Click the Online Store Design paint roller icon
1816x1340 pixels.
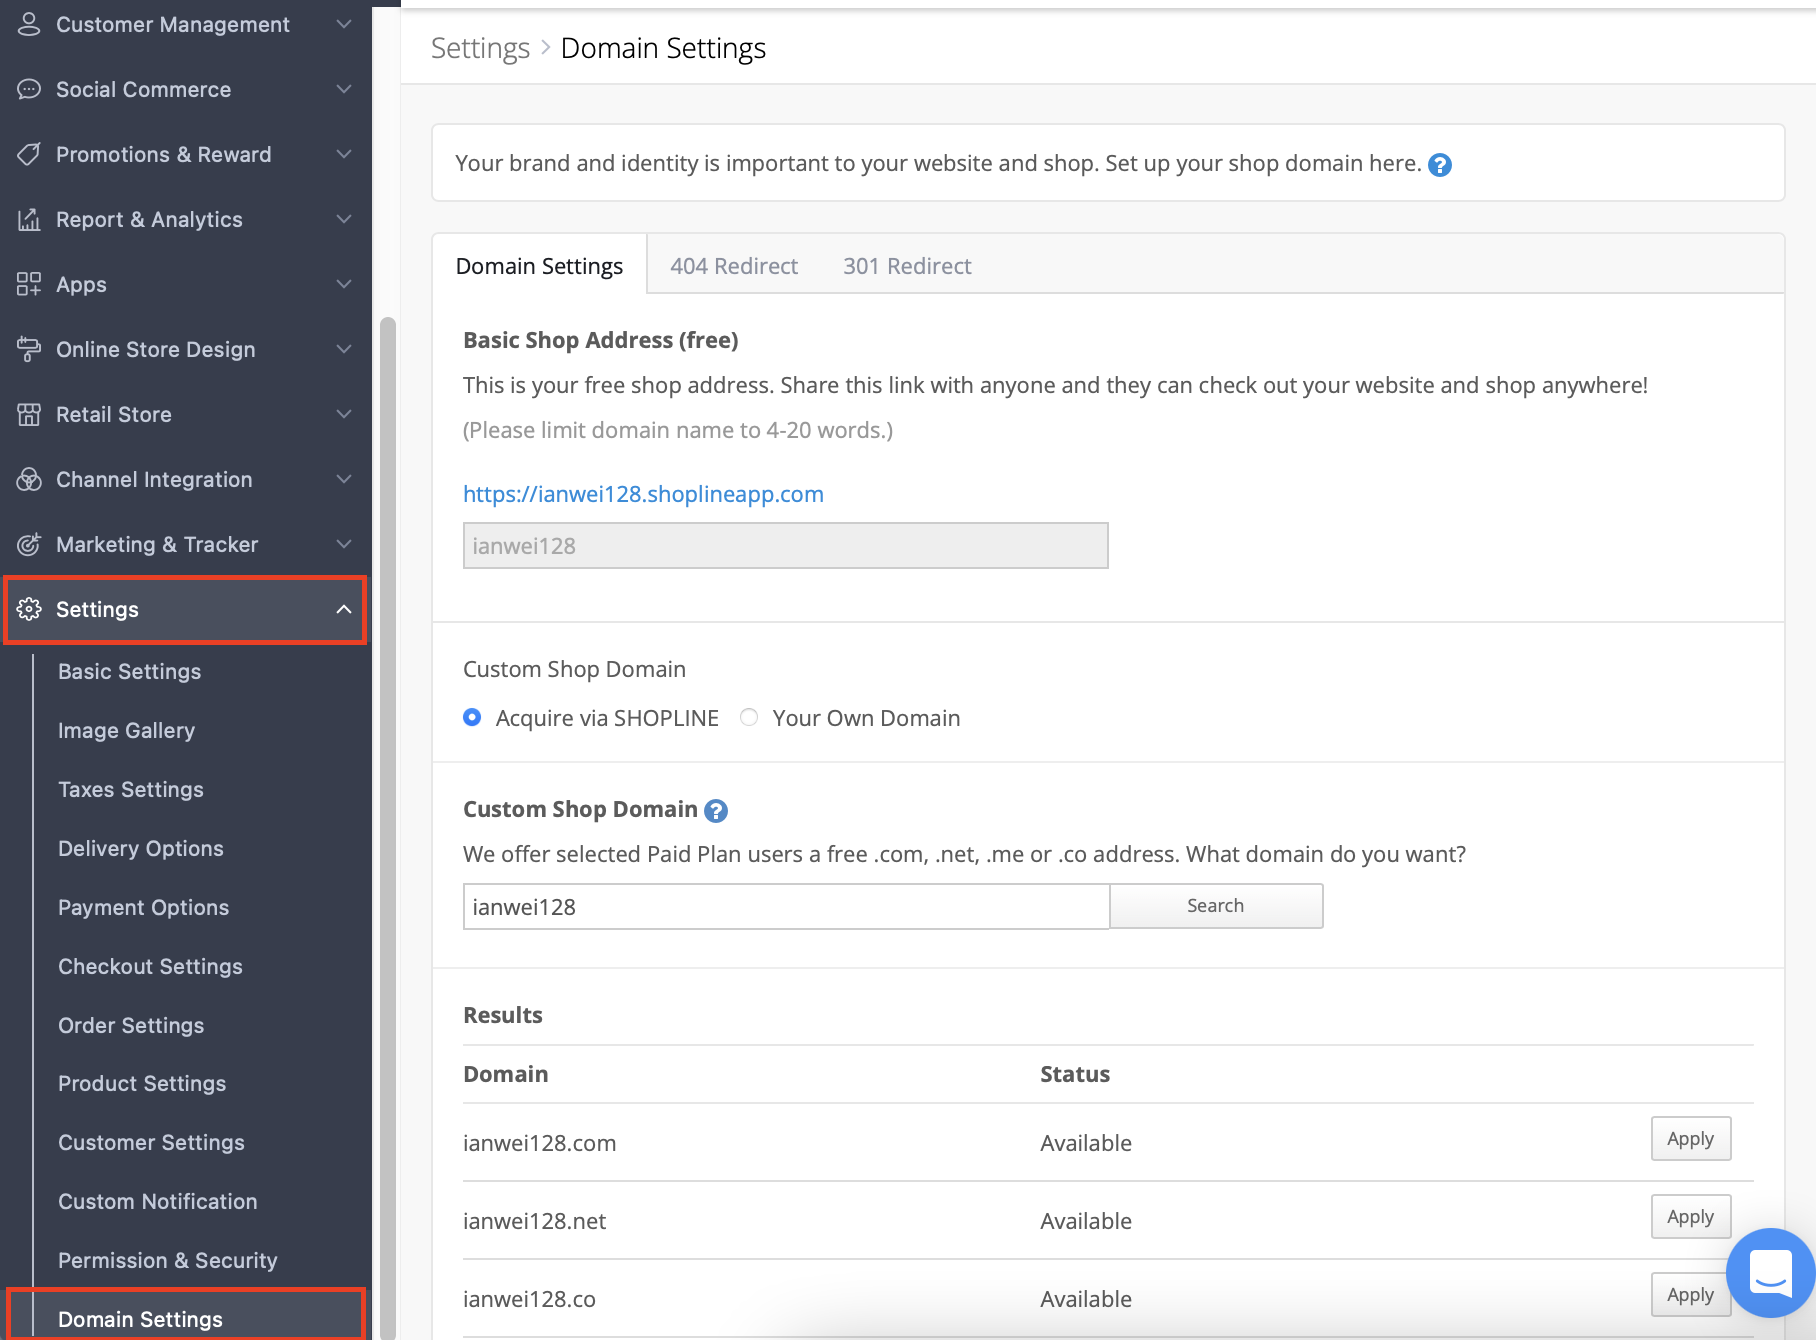[x=29, y=349]
